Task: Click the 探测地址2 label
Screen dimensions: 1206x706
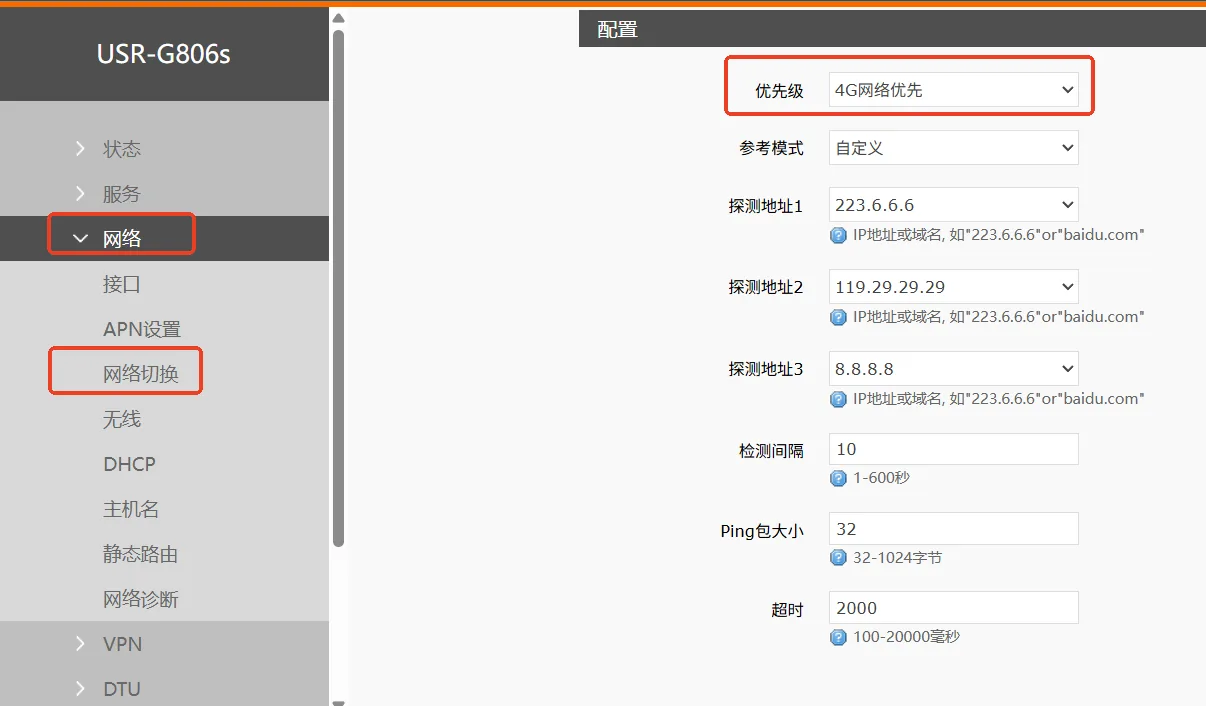Action: point(766,288)
